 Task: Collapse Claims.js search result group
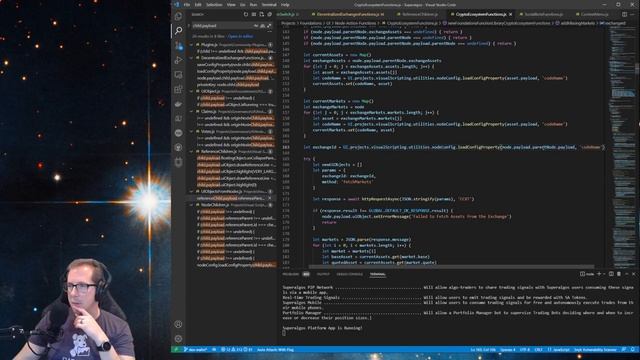pyautogui.click(x=191, y=111)
